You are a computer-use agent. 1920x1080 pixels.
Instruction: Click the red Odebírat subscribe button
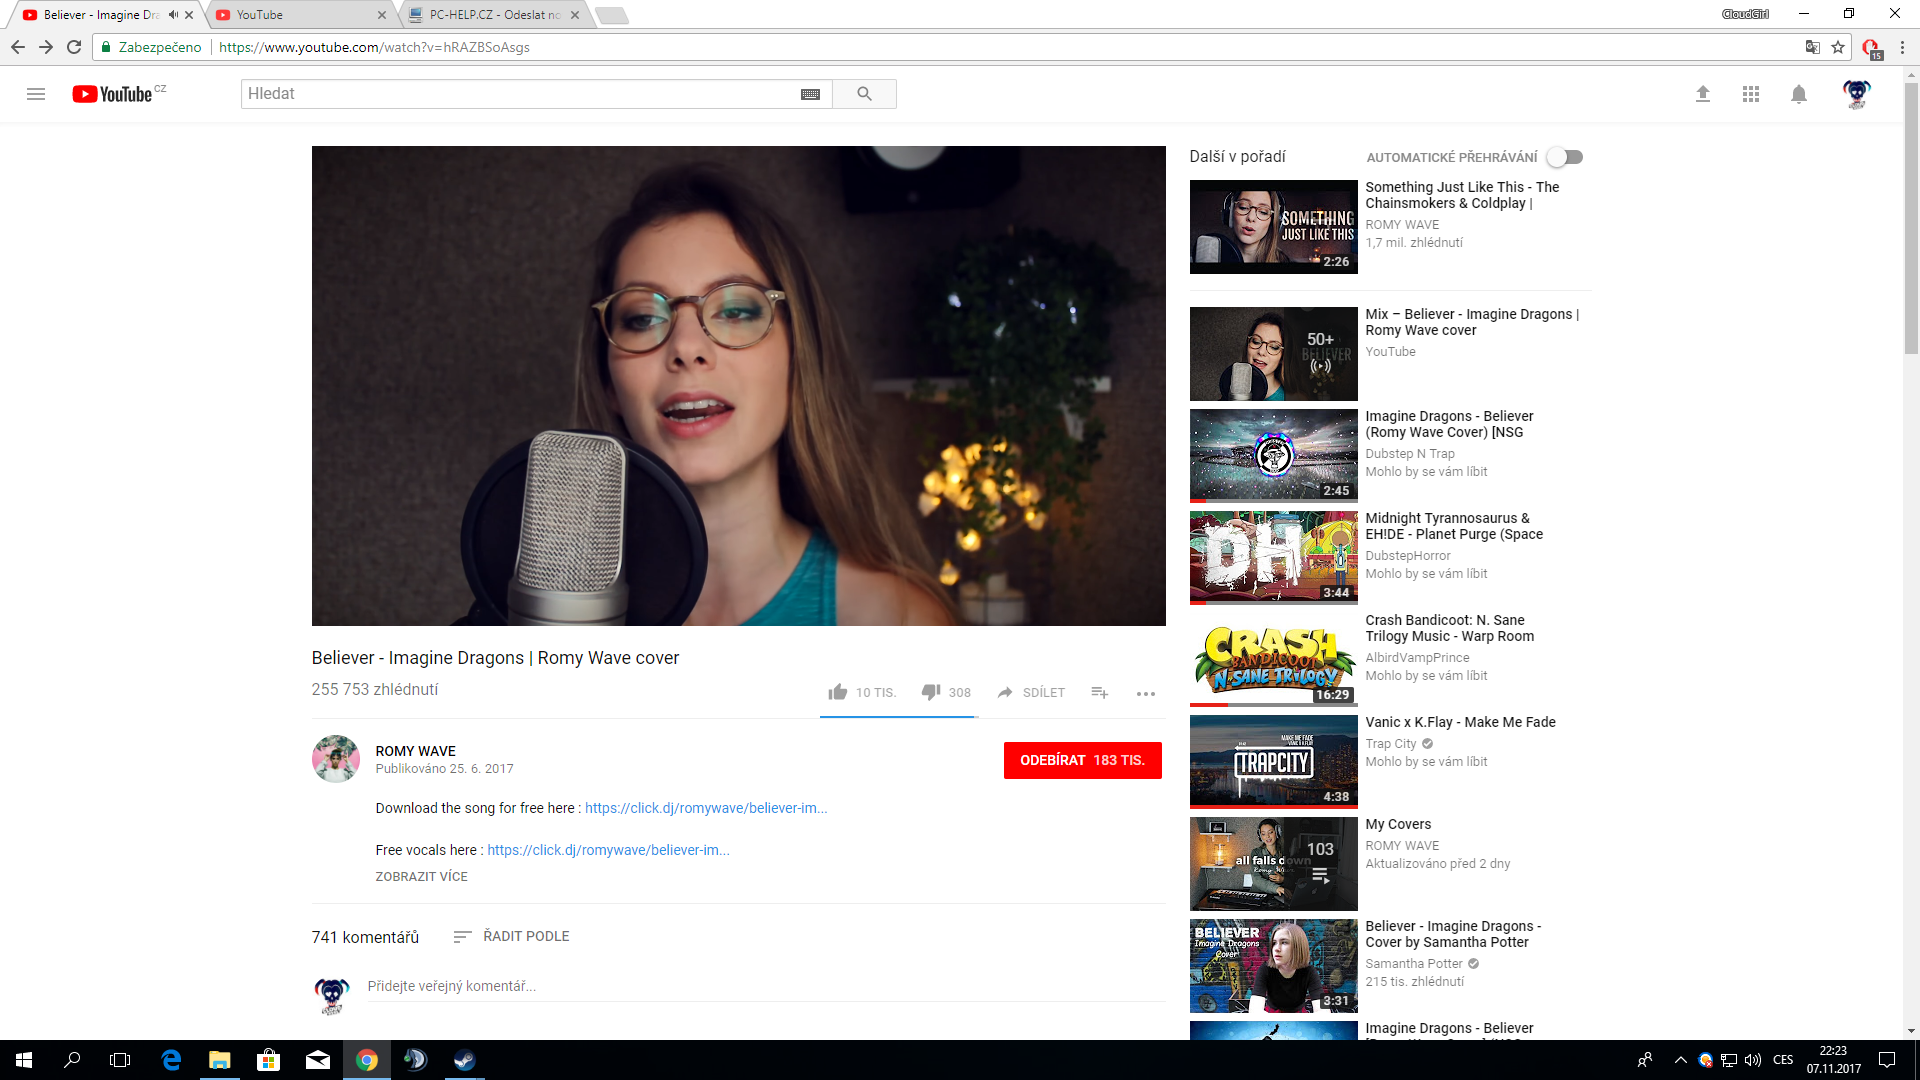pos(1082,760)
